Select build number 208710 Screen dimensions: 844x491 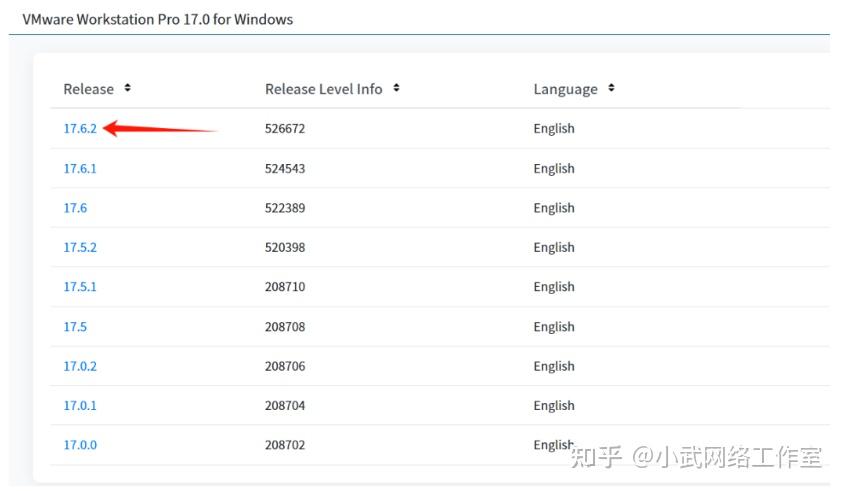click(285, 286)
